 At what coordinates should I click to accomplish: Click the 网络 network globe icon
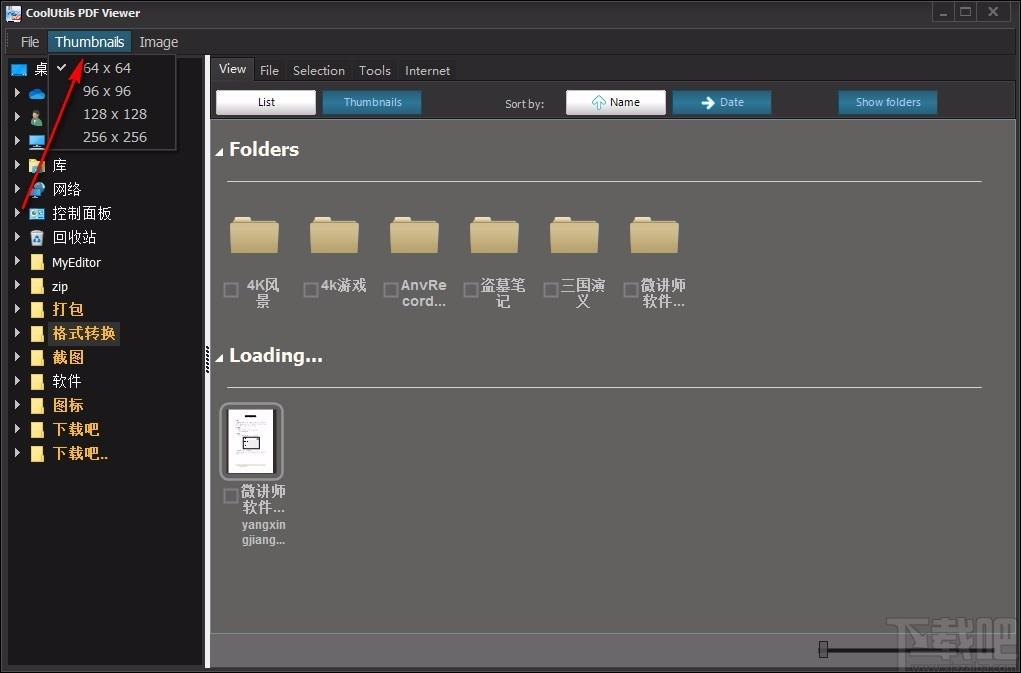(x=37, y=189)
